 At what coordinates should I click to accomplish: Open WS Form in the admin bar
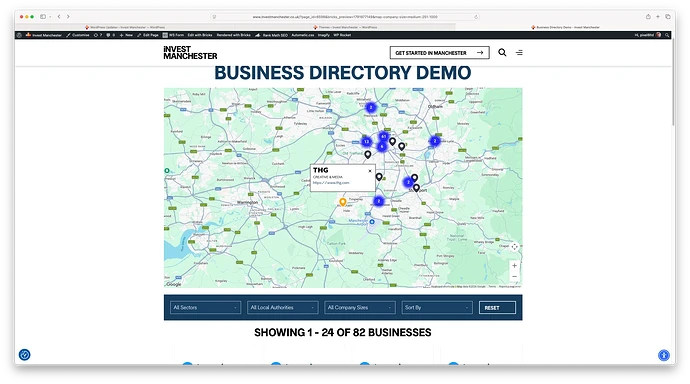pyautogui.click(x=173, y=35)
